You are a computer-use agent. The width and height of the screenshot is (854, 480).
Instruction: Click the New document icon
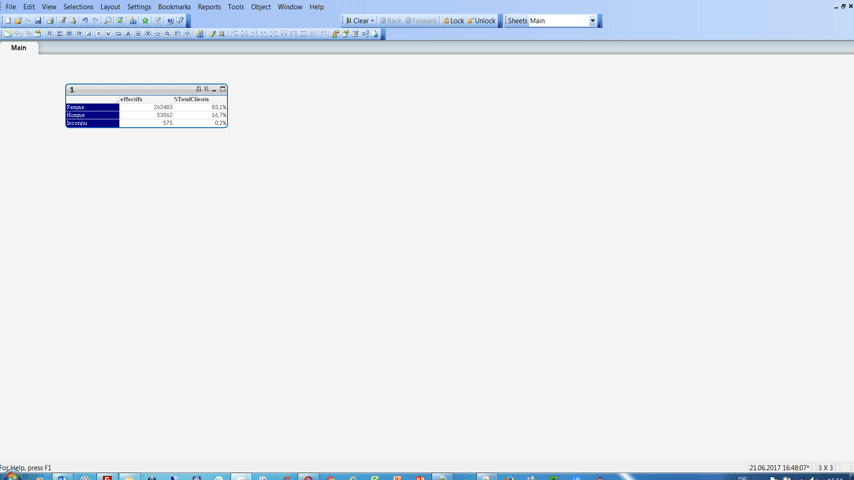[x=8, y=21]
